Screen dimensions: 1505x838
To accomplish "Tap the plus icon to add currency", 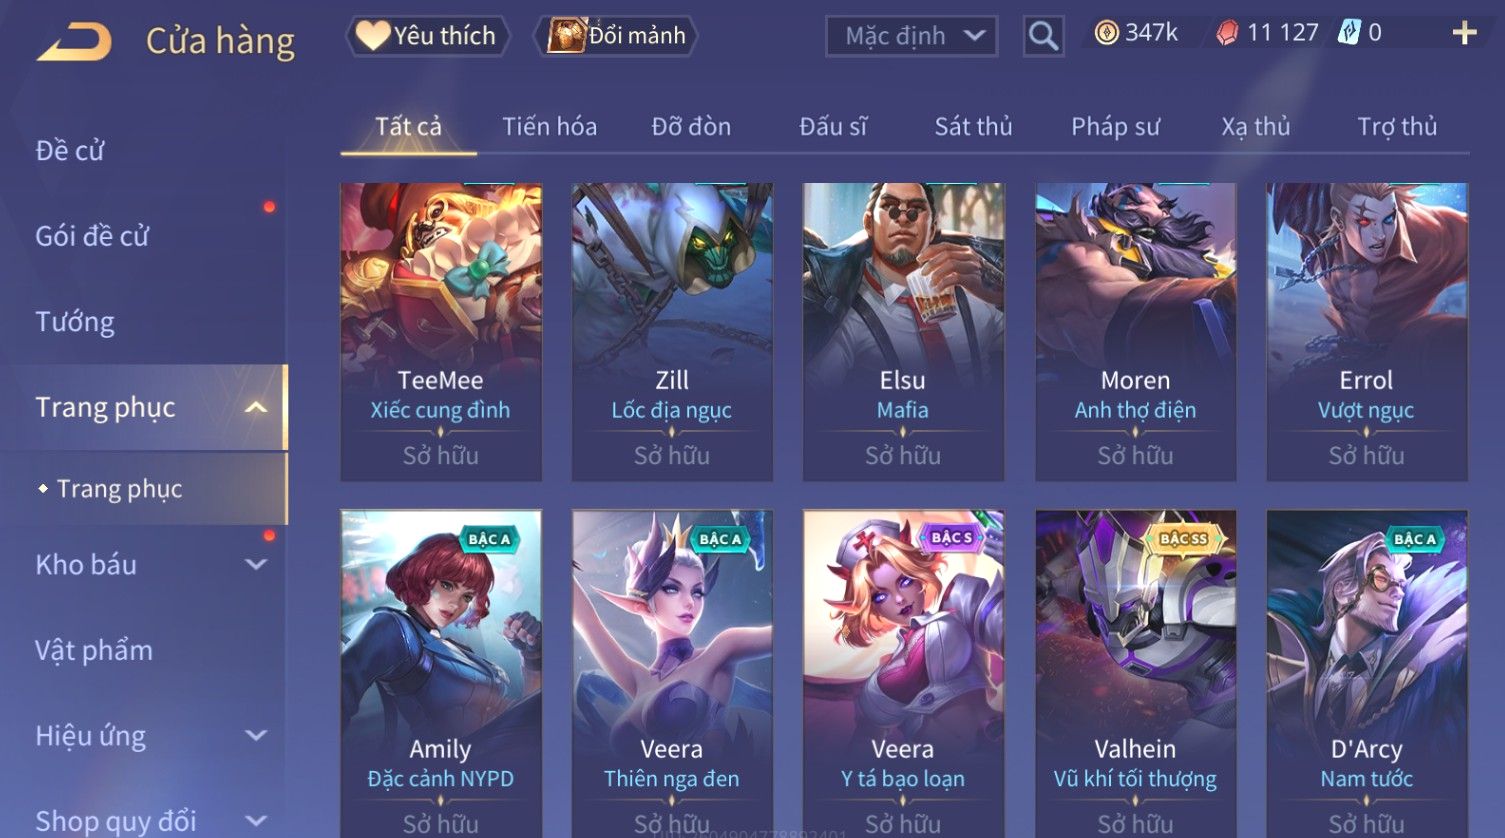I will pos(1464,33).
